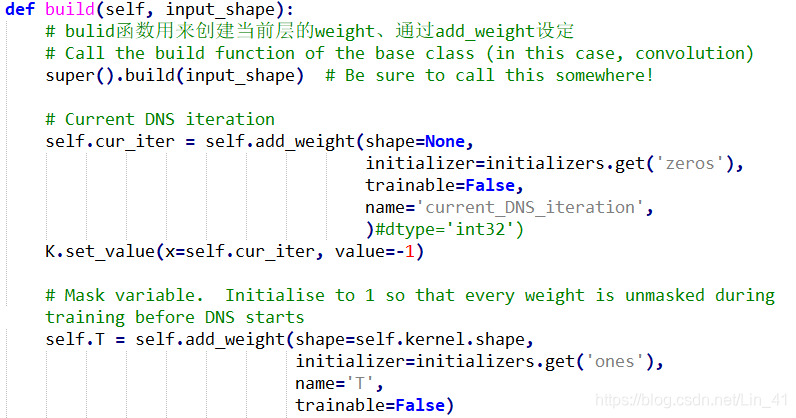
Task: Click 'K.set_value(x=self.cur_iter, value=-1)' line
Action: tap(235, 251)
